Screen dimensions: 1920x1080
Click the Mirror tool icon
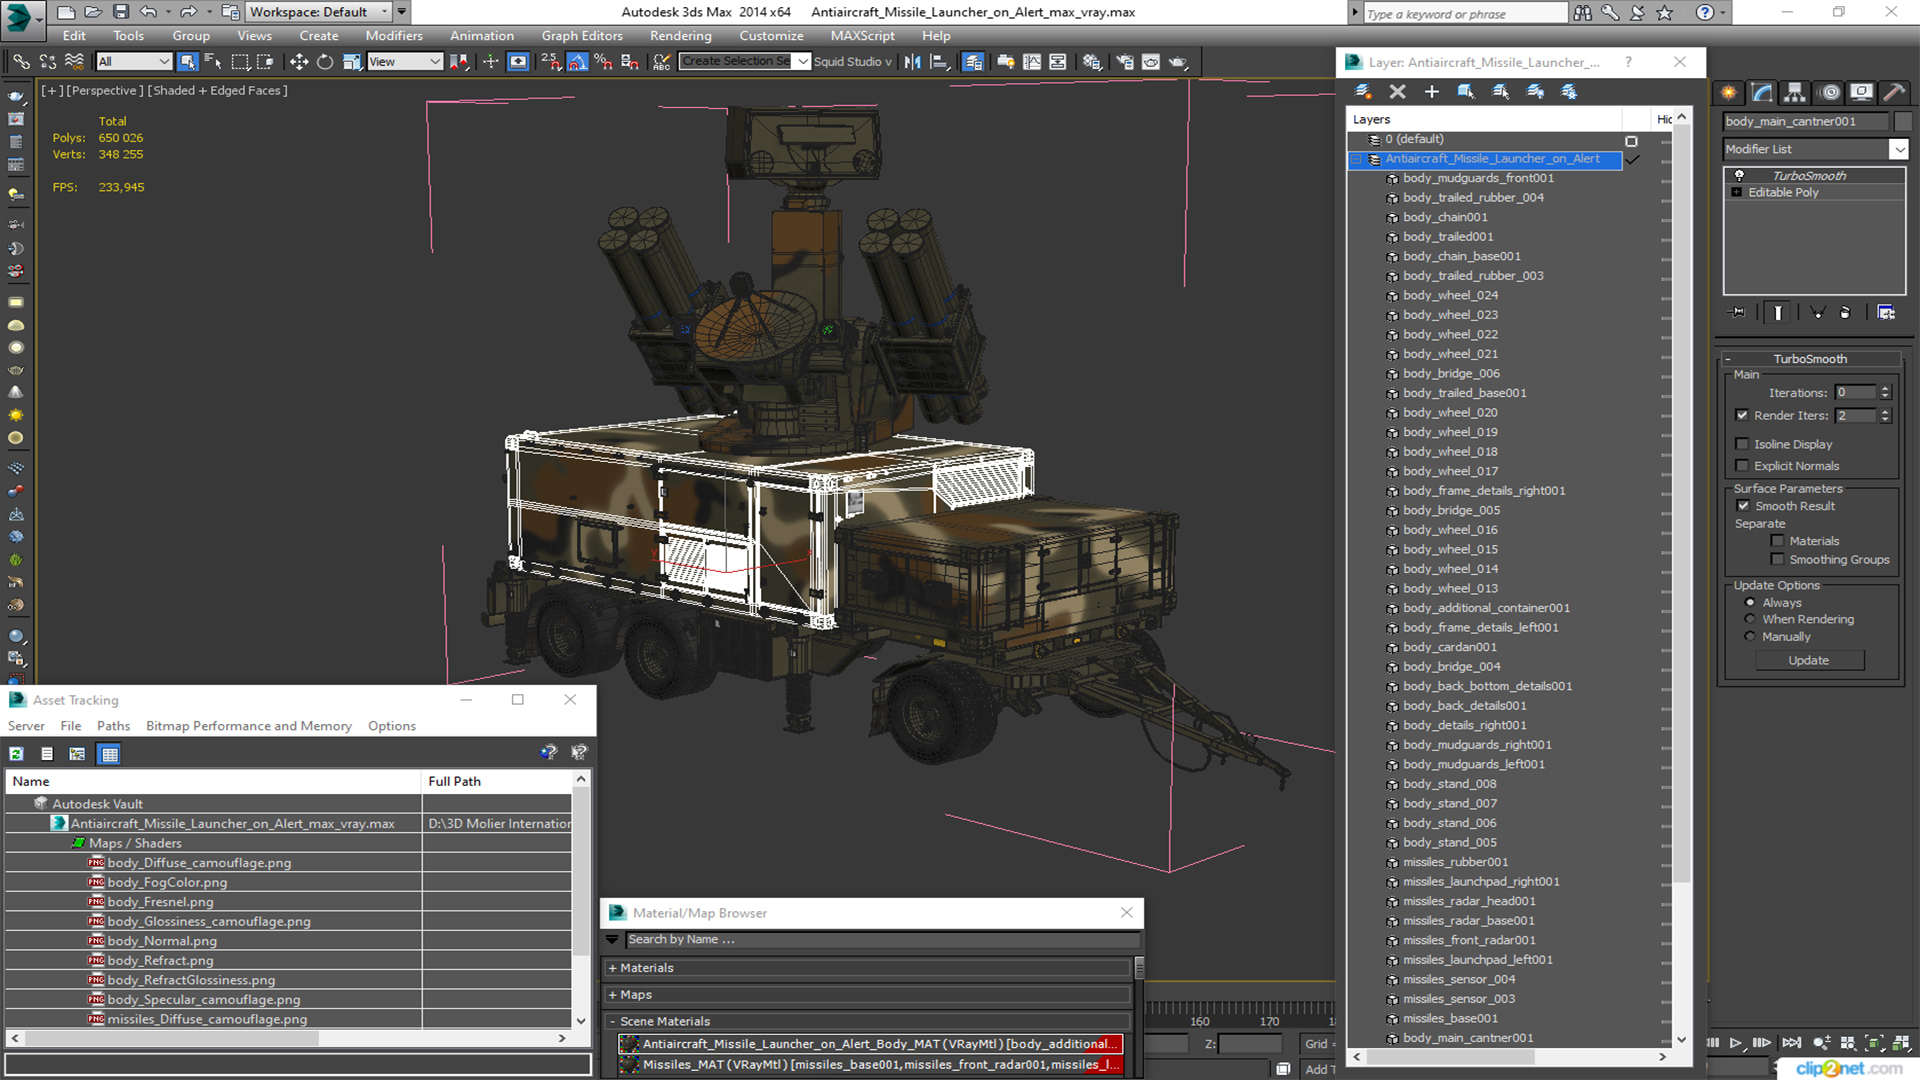(912, 62)
